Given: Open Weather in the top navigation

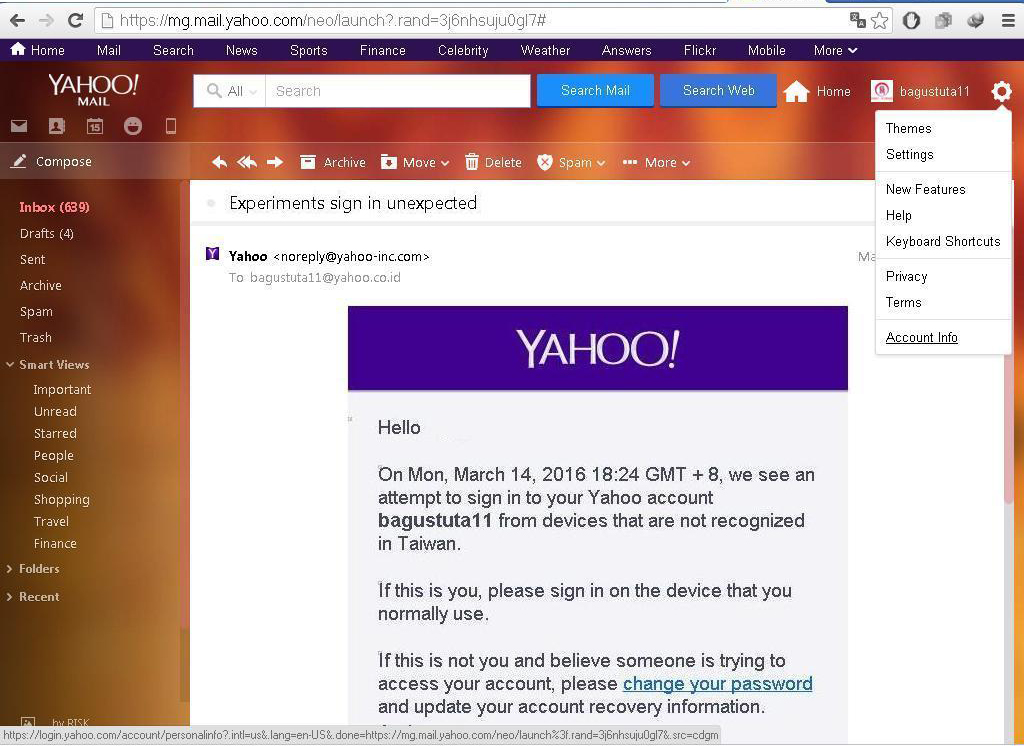Looking at the screenshot, I should tap(545, 50).
